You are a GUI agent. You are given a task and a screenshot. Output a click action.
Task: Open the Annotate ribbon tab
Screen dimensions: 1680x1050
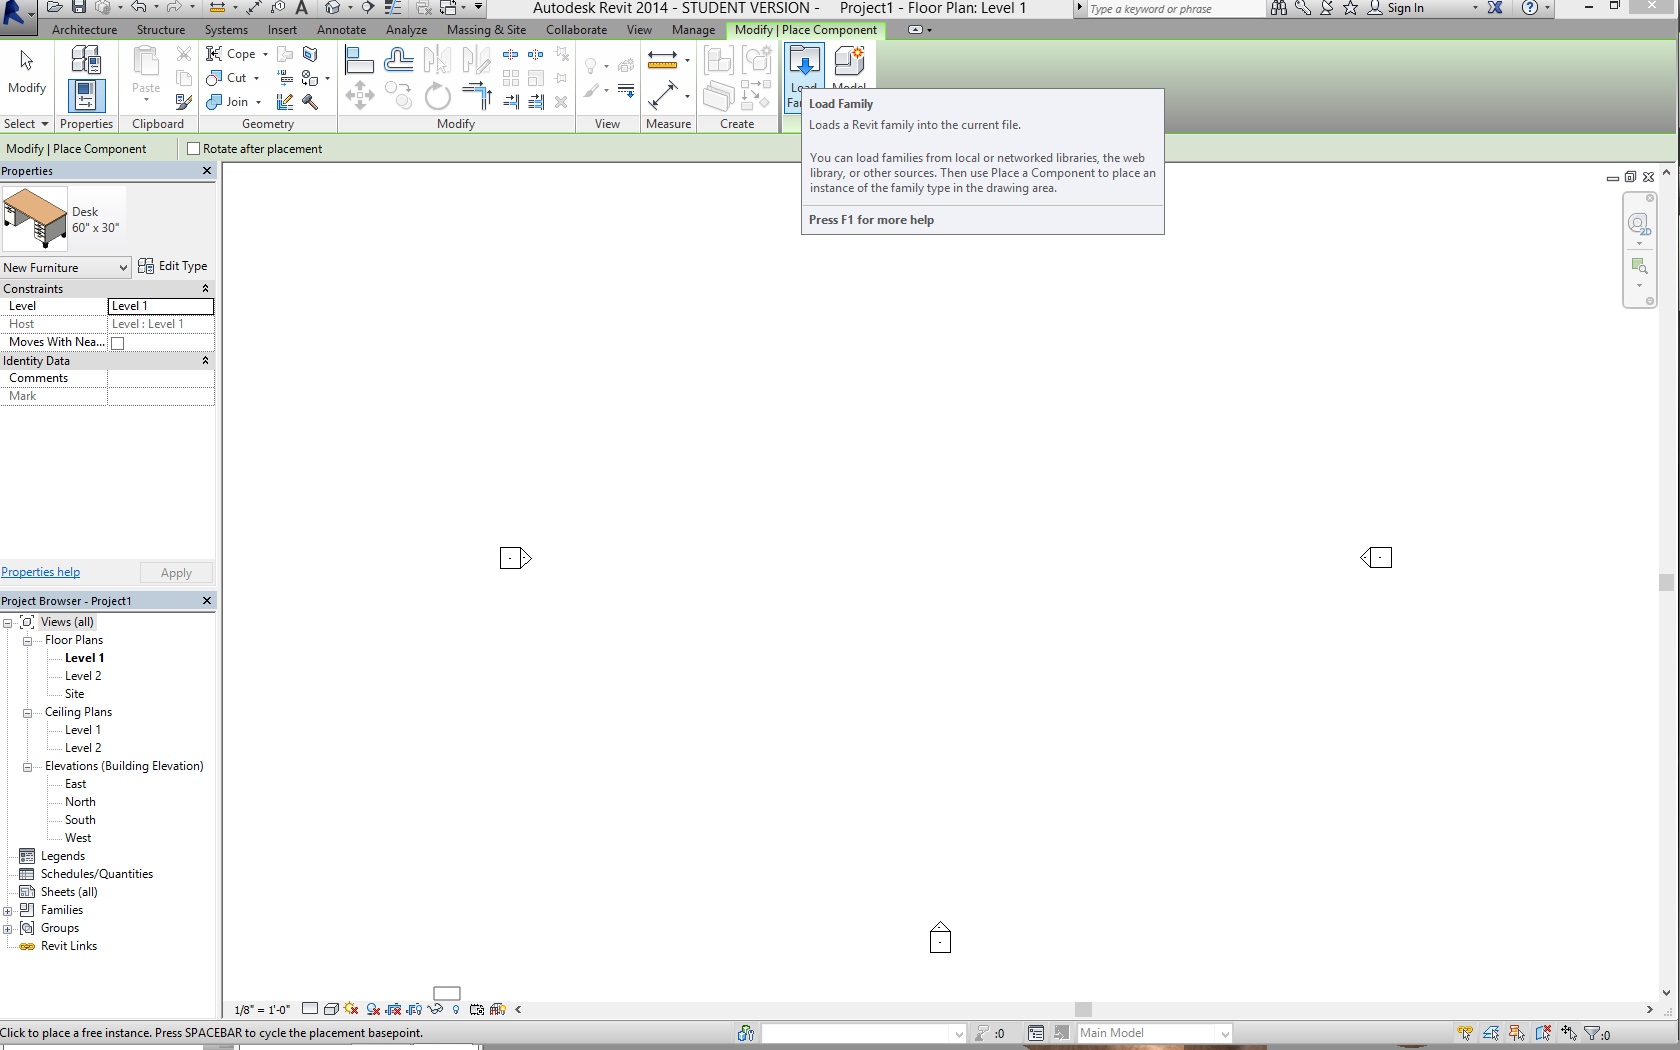(342, 30)
